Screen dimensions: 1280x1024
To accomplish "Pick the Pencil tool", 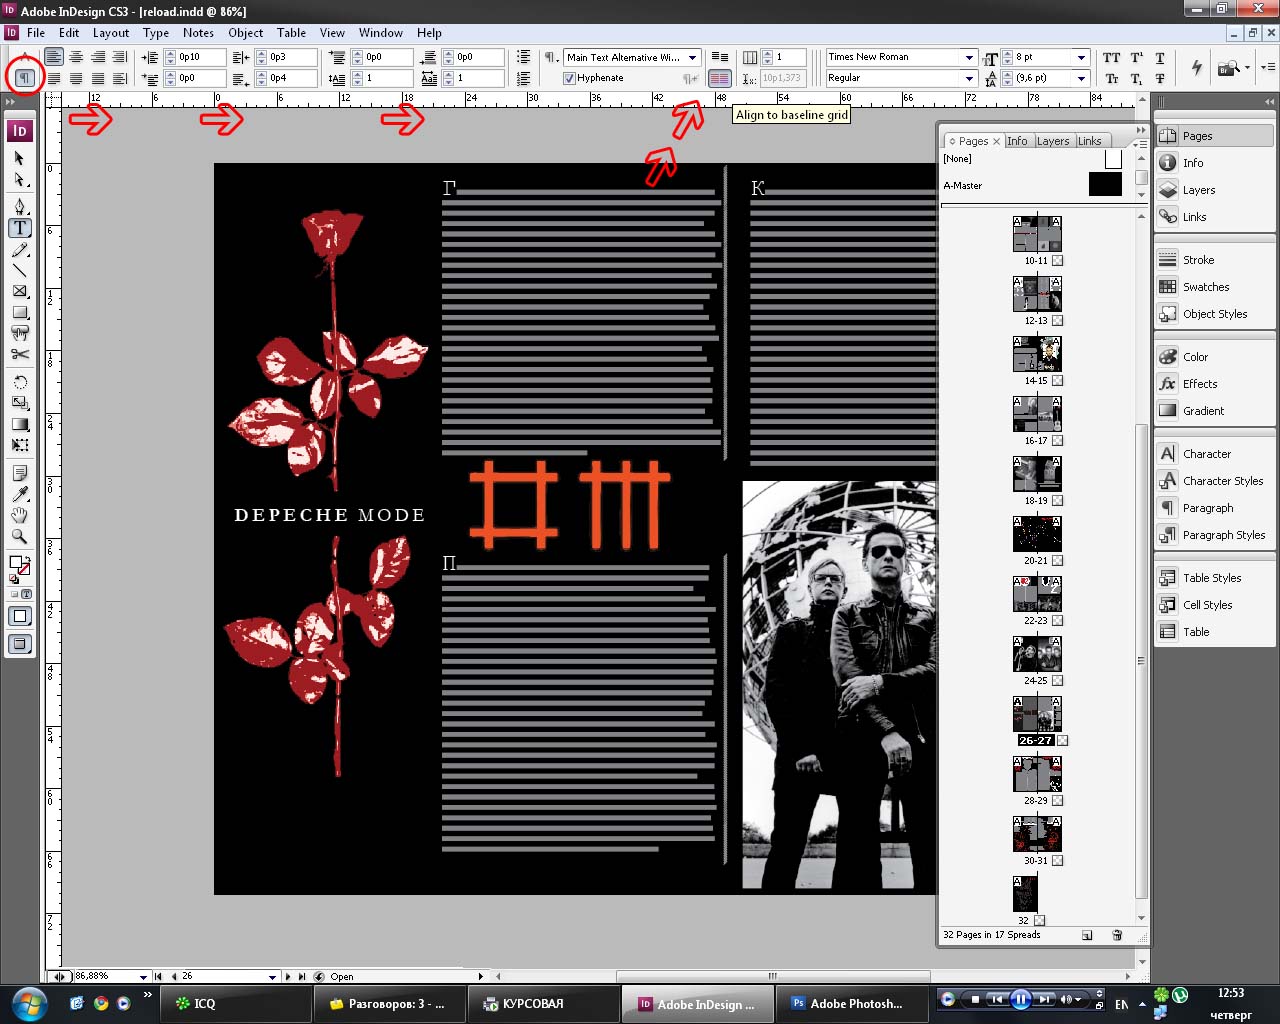I will pos(19,249).
